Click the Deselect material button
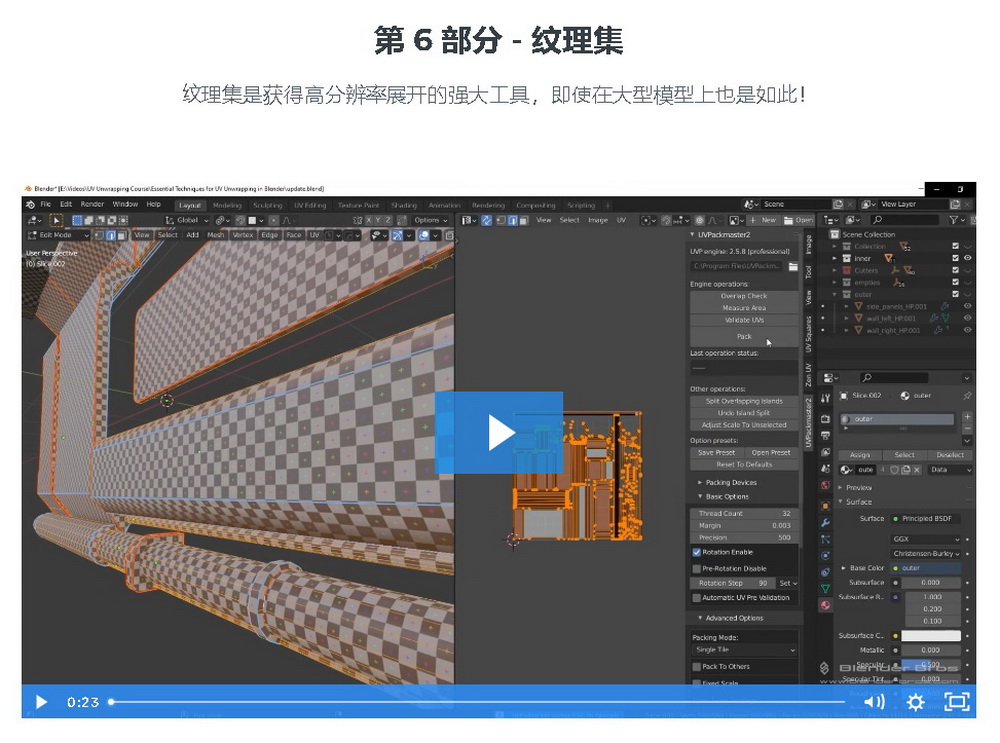This screenshot has width=1000, height=743. coord(950,455)
